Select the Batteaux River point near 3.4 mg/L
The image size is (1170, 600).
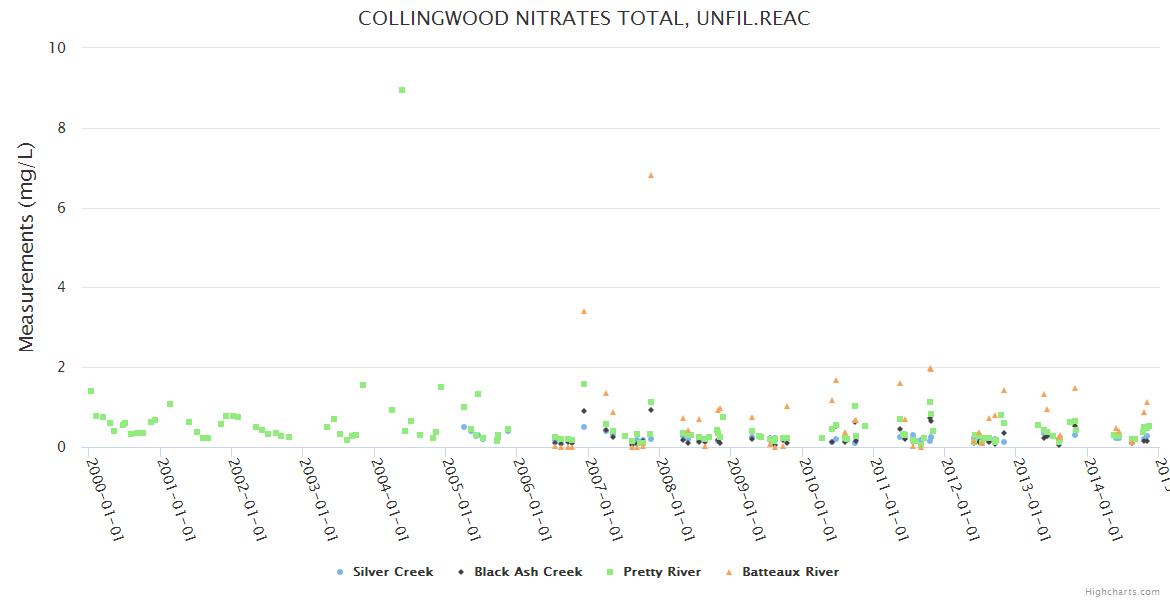[x=584, y=311]
